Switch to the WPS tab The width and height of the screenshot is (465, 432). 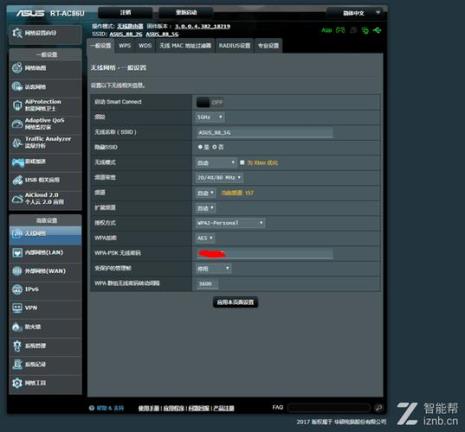pyautogui.click(x=125, y=46)
